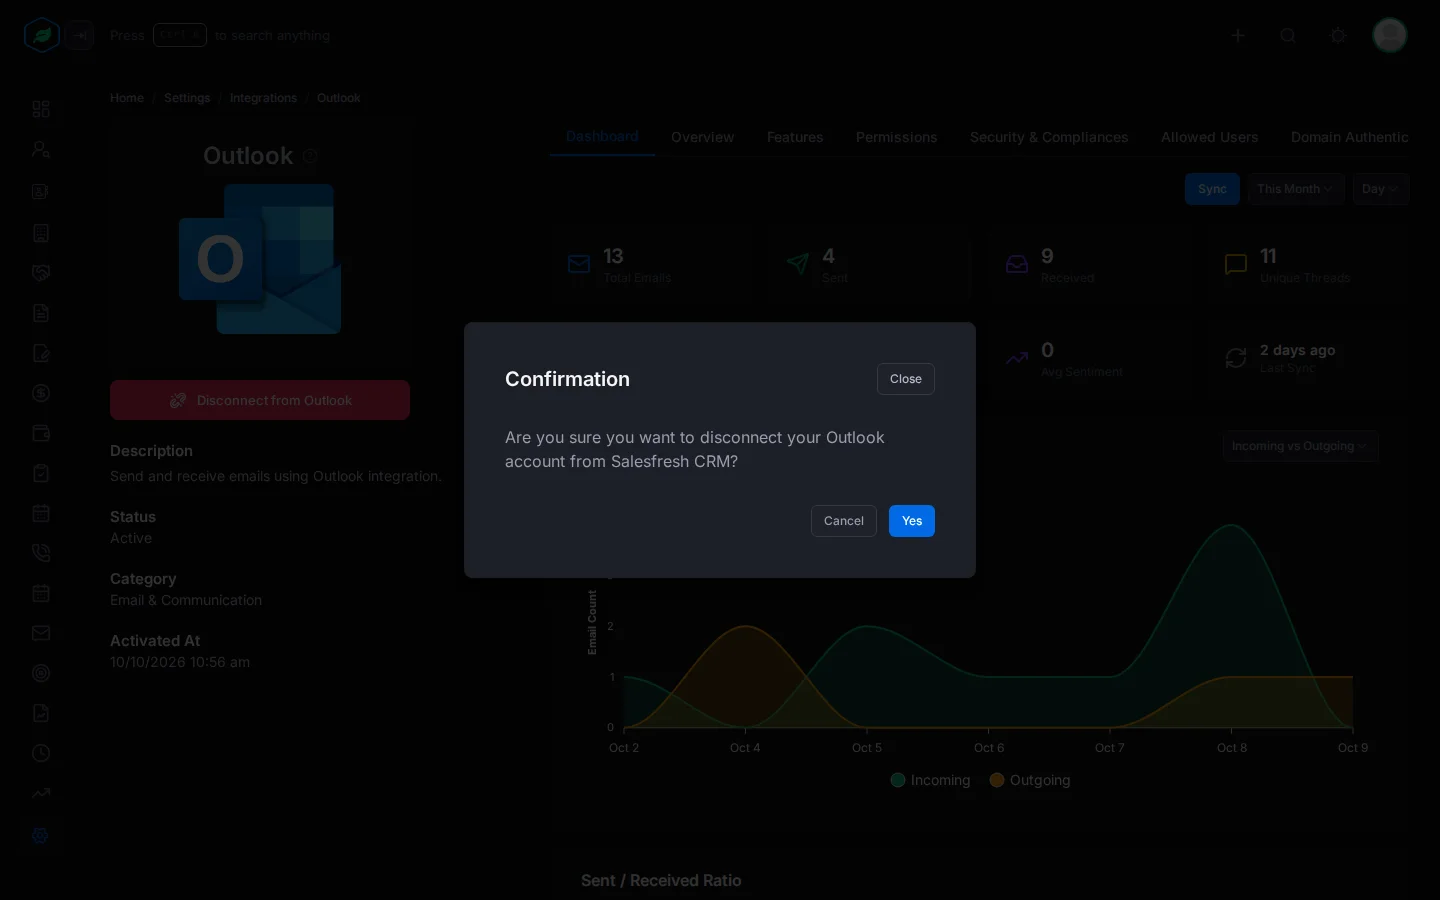Open the Day granularity dropdown
This screenshot has height=900, width=1440.
tap(1380, 189)
